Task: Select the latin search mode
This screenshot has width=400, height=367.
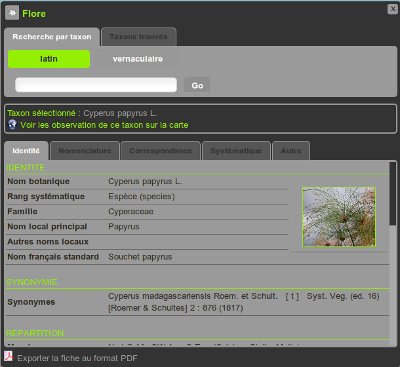Action: pyautogui.click(x=49, y=59)
